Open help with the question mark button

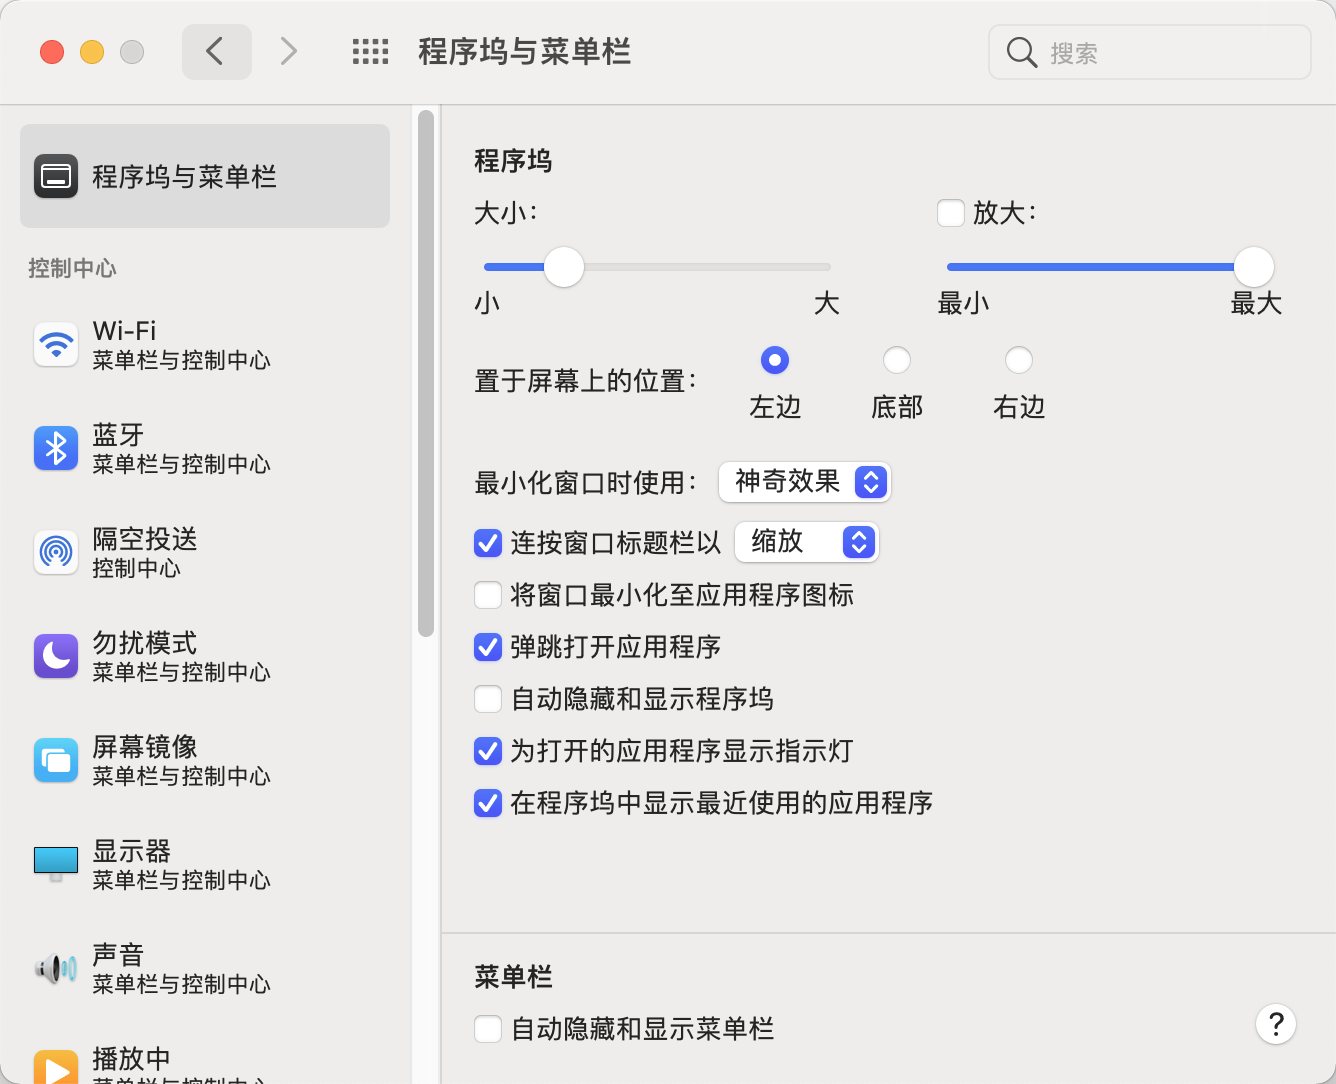(1276, 1024)
